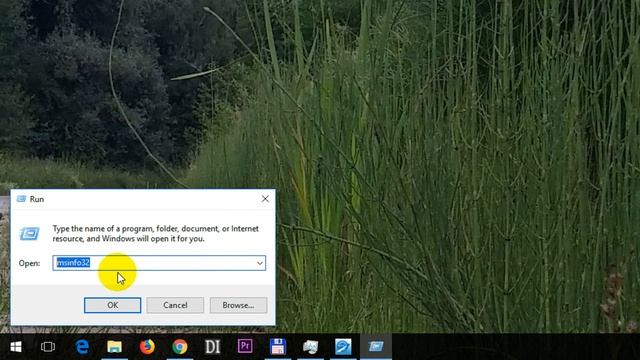Cancel the Run dialog
640x360 pixels.
click(175, 305)
